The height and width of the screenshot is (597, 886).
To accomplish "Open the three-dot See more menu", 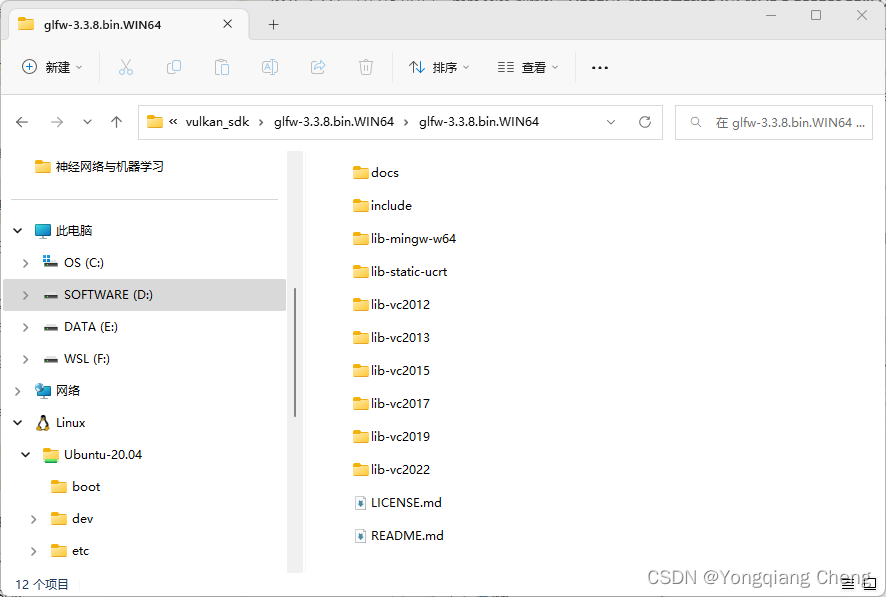I will coord(600,68).
